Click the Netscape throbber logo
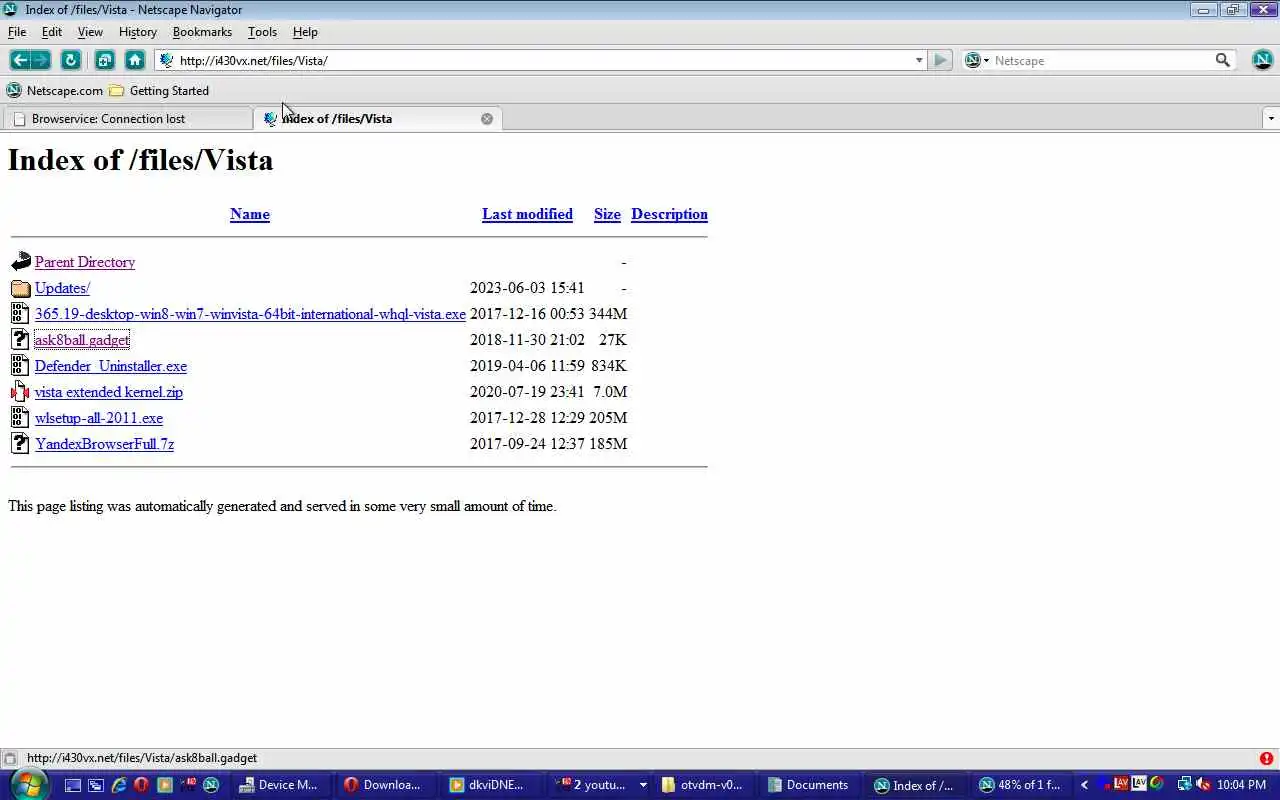1280x800 pixels. pyautogui.click(x=1262, y=60)
